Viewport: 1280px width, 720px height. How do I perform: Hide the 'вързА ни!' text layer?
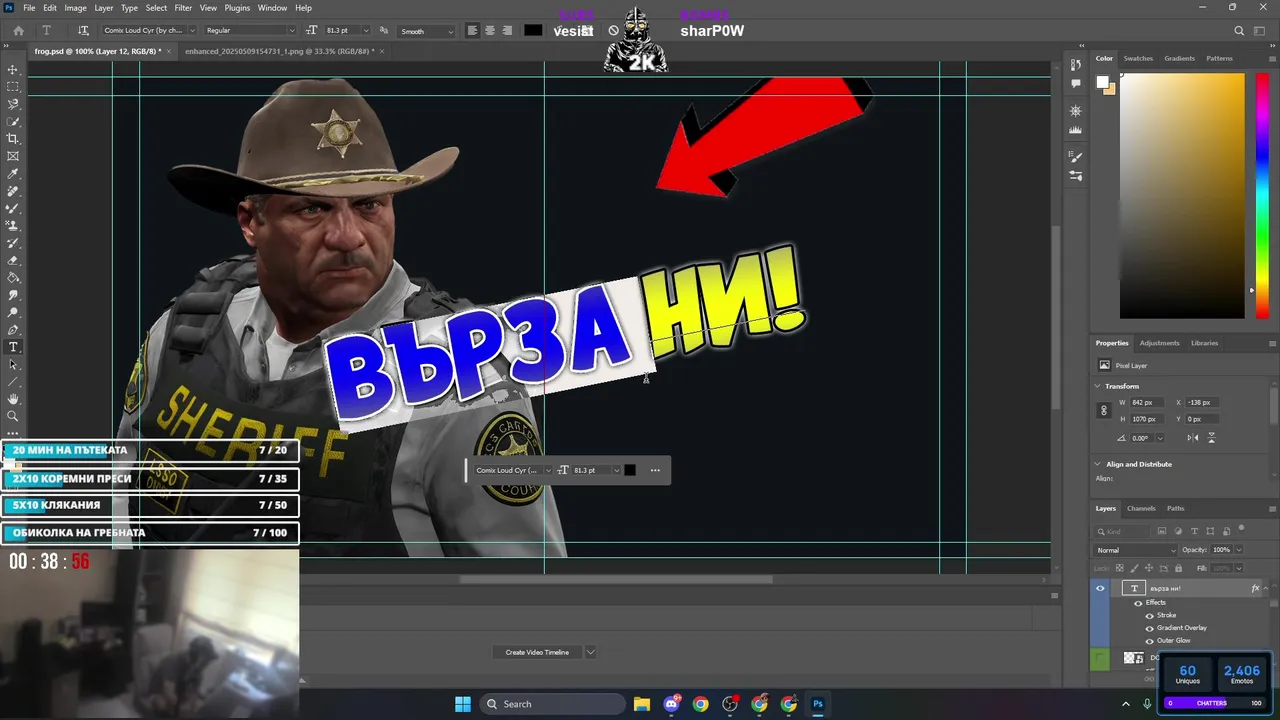(x=1100, y=588)
